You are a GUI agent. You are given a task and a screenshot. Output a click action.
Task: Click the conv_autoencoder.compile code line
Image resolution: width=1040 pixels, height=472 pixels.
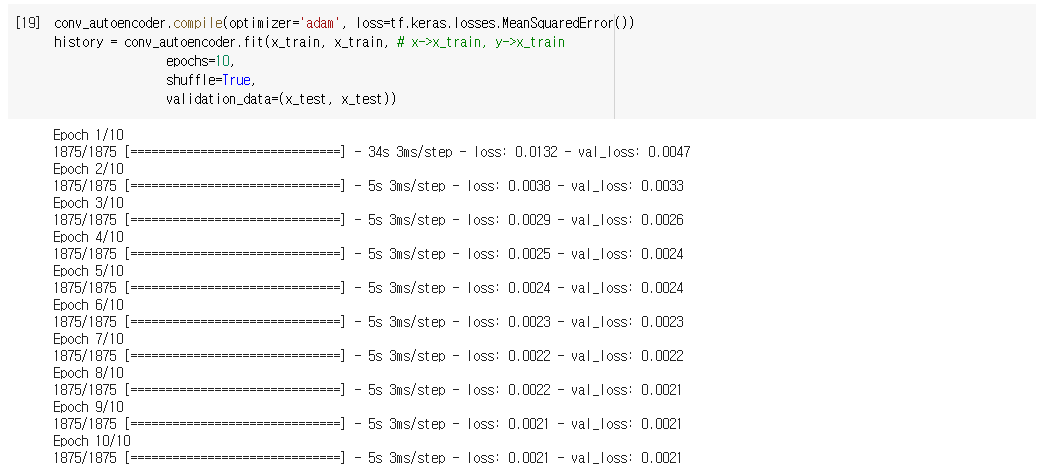click(344, 24)
